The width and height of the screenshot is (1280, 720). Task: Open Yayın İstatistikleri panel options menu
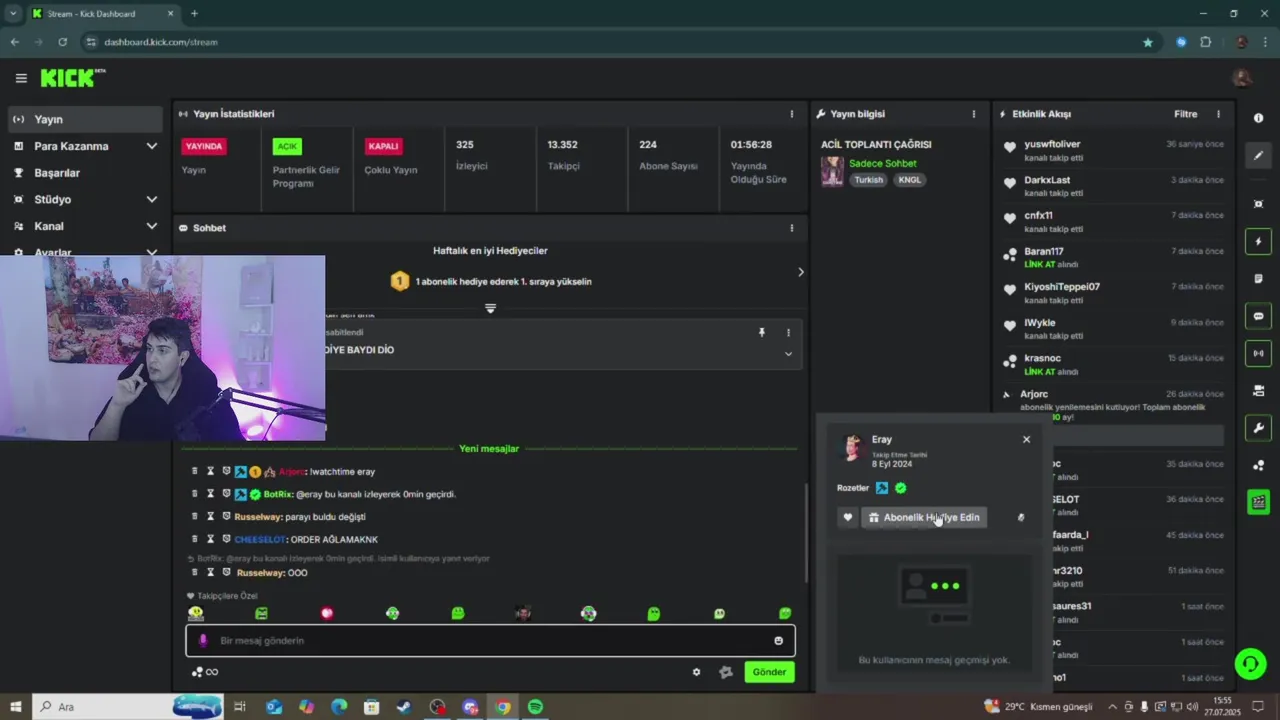pyautogui.click(x=791, y=114)
